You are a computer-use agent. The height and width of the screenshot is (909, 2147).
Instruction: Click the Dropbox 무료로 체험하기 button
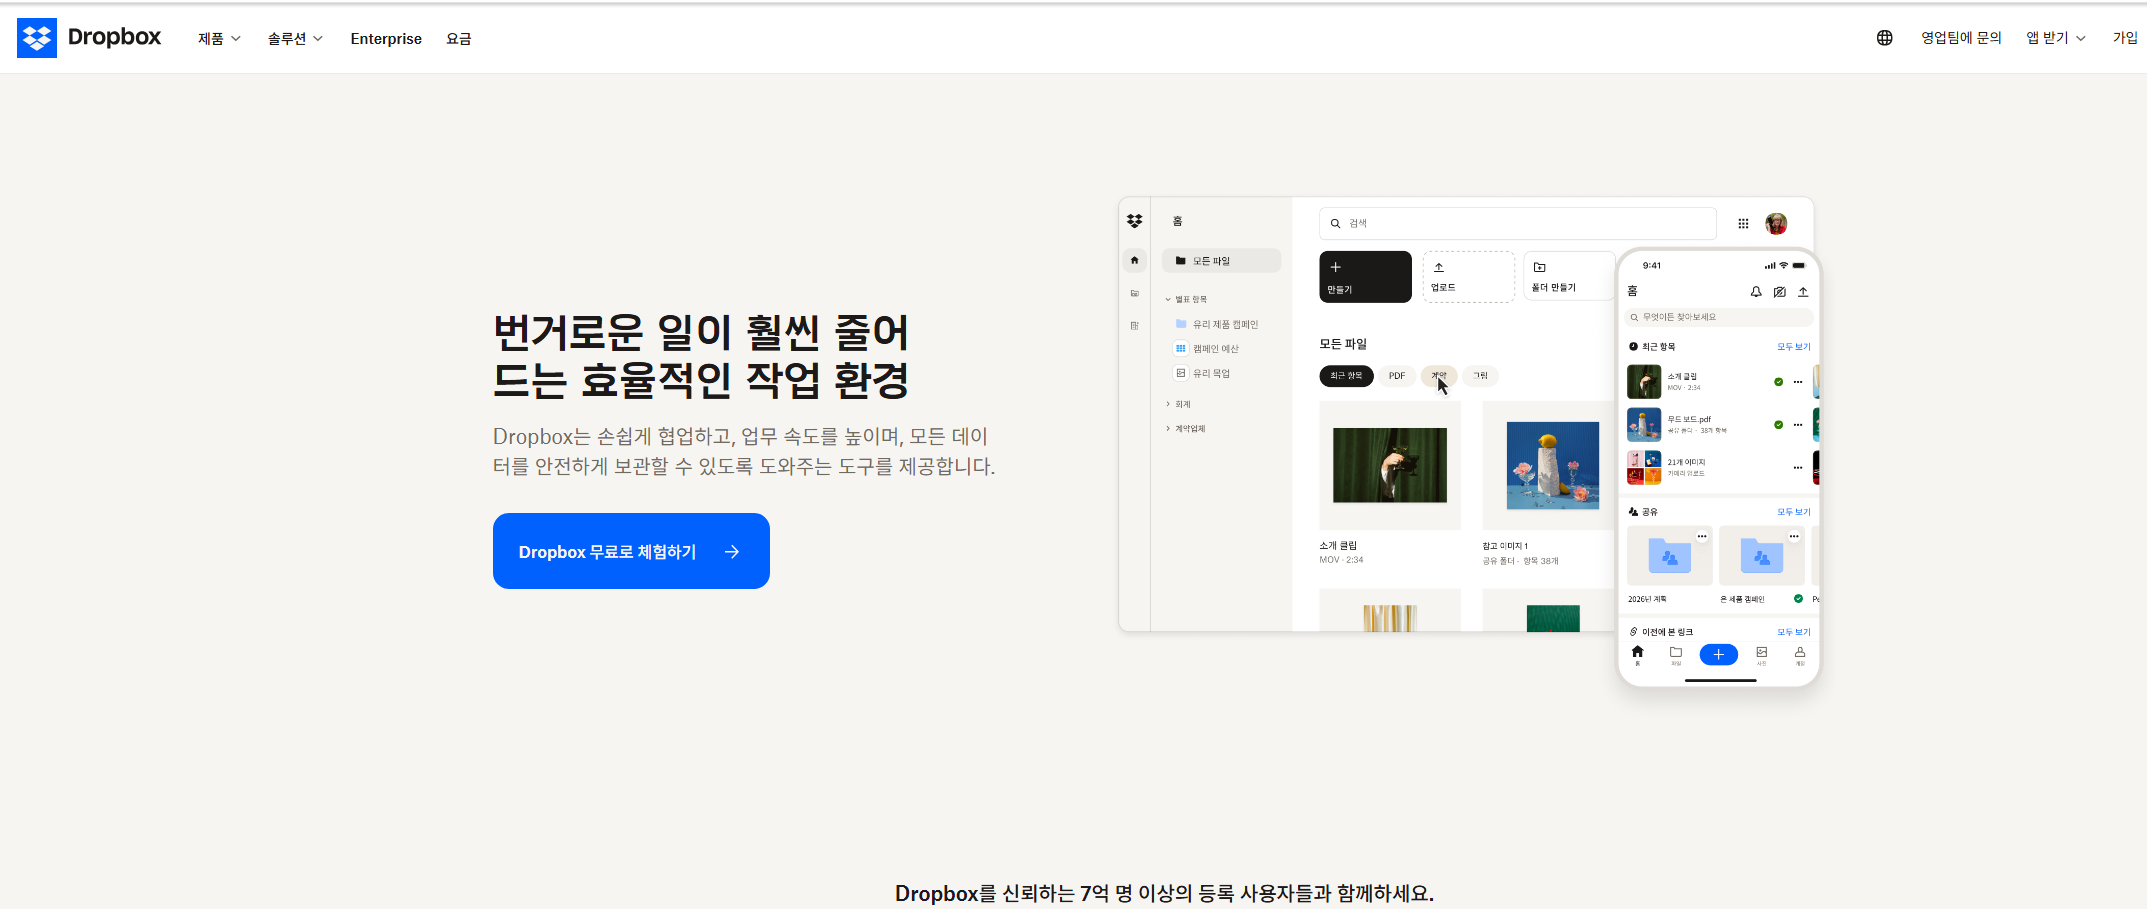[x=631, y=551]
